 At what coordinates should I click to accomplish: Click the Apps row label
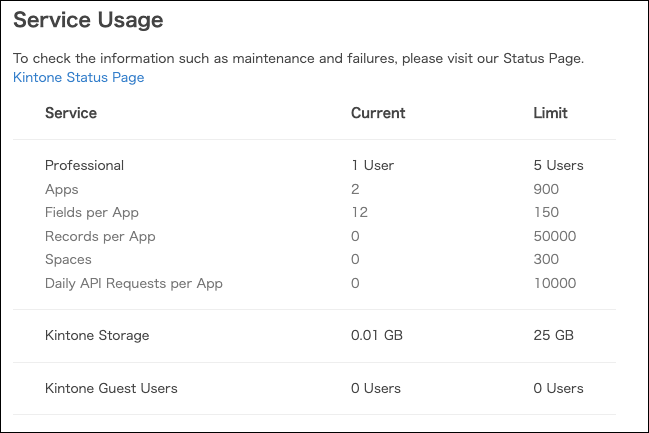tap(62, 189)
